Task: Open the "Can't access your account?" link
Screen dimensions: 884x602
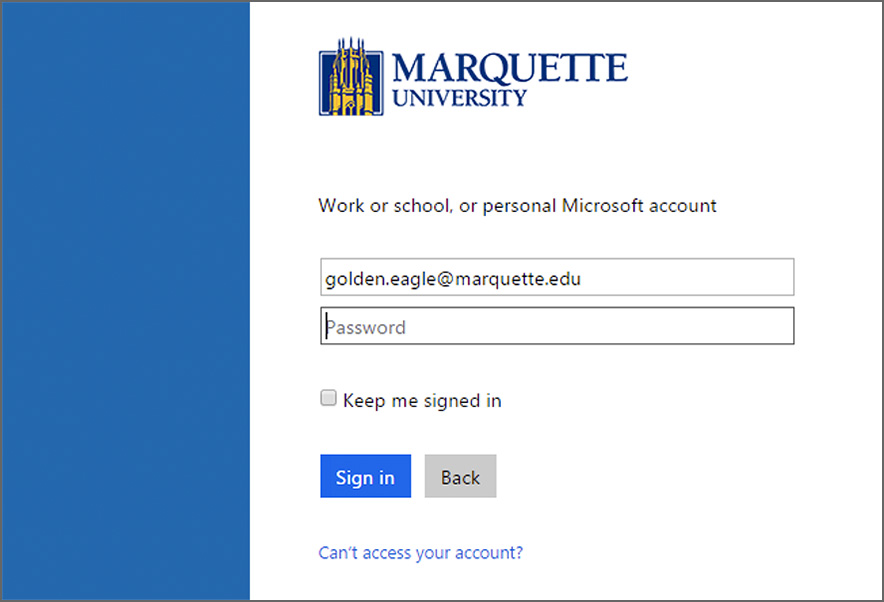Action: tap(420, 552)
